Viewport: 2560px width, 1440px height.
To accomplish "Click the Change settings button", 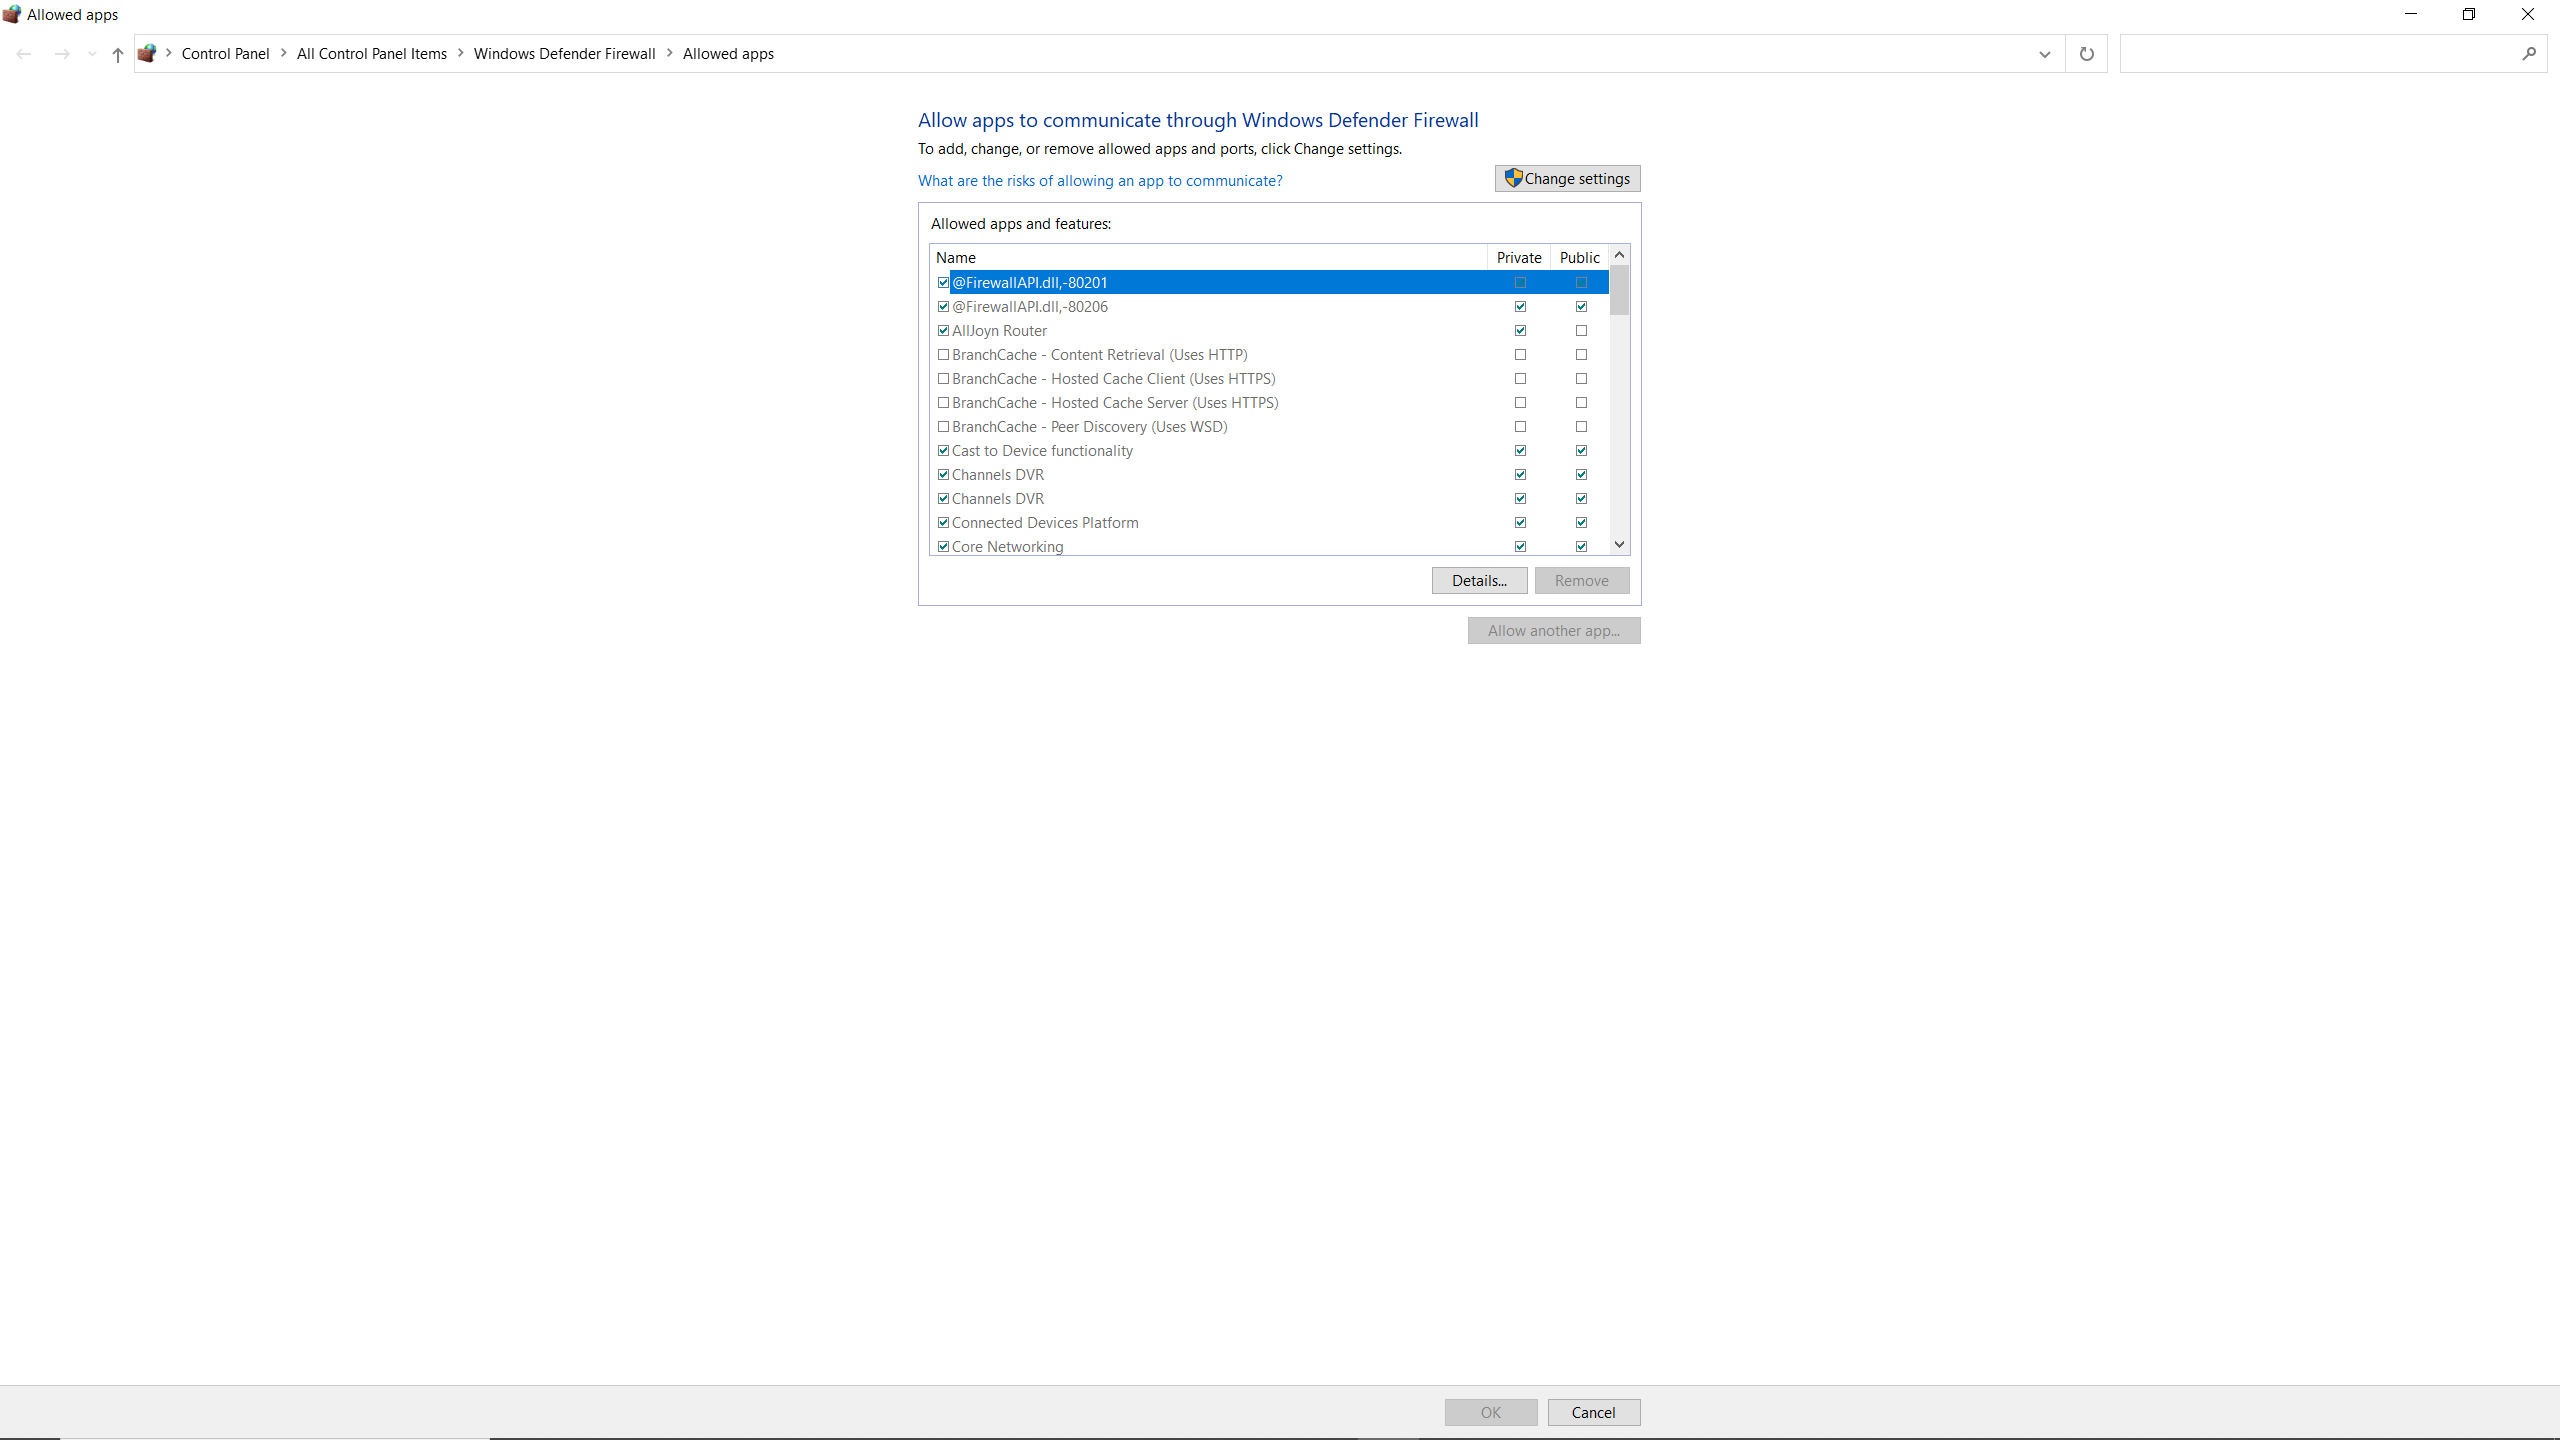I will point(1567,179).
